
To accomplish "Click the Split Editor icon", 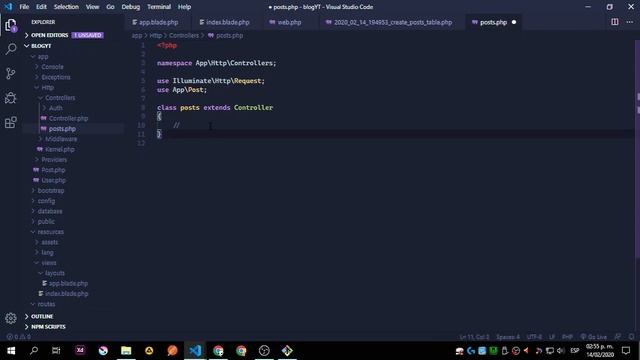I will (x=614, y=22).
